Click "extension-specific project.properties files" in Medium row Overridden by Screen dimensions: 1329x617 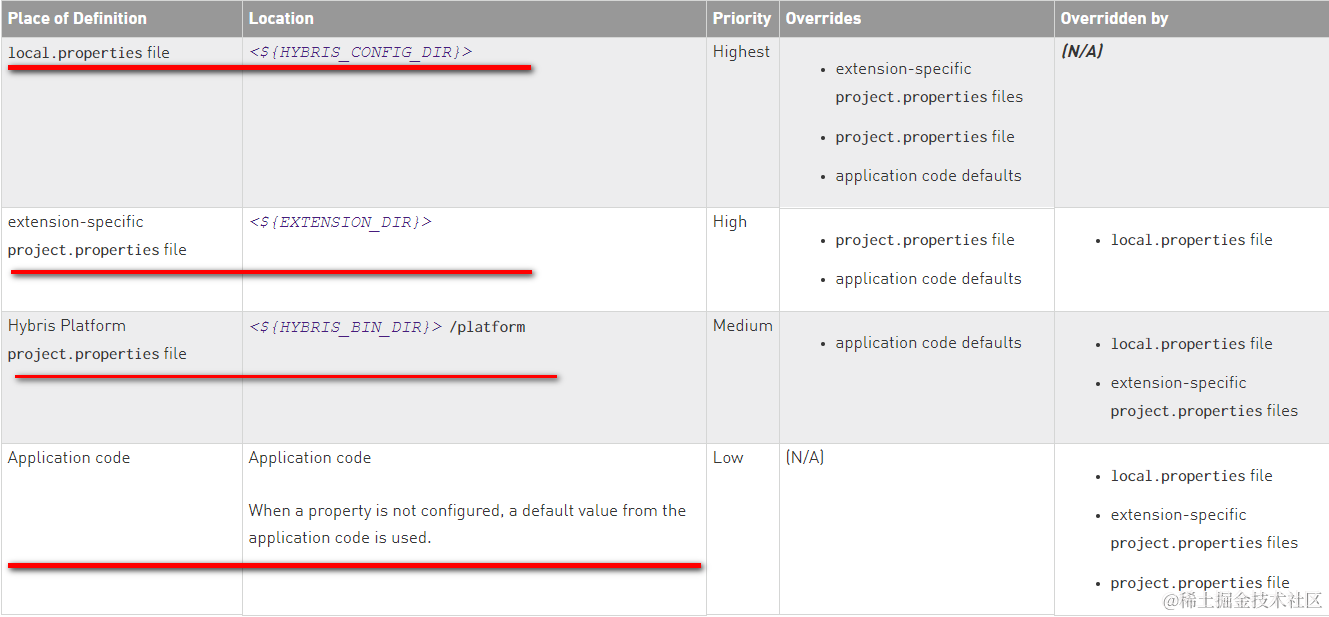point(1204,397)
